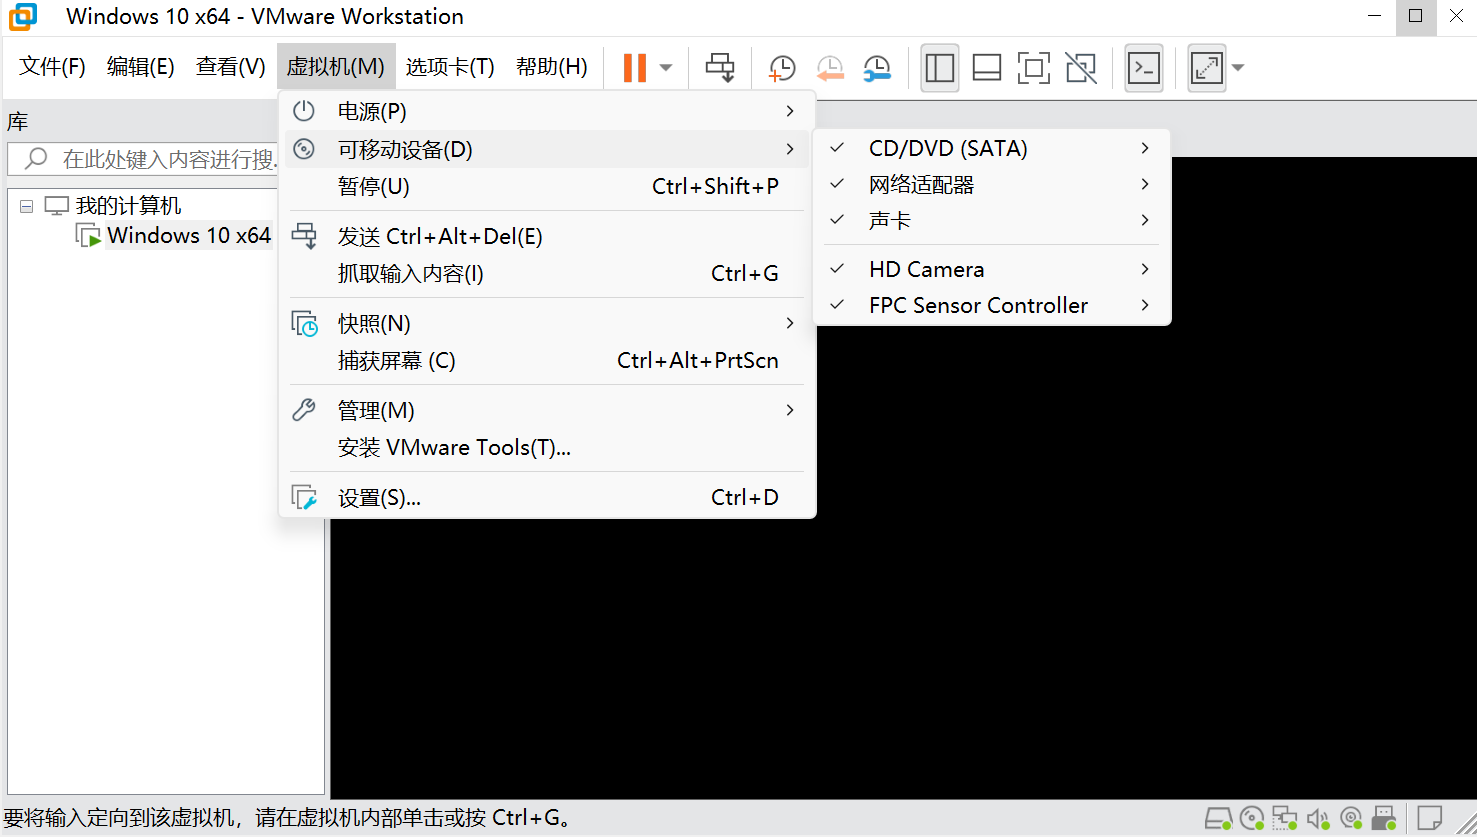
Task: Click the search magnifier icon in library
Action: coord(36,158)
